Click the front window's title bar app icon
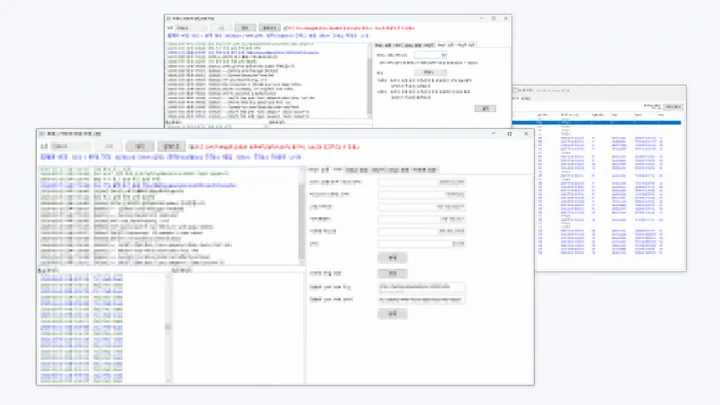The image size is (720, 405). (x=41, y=134)
